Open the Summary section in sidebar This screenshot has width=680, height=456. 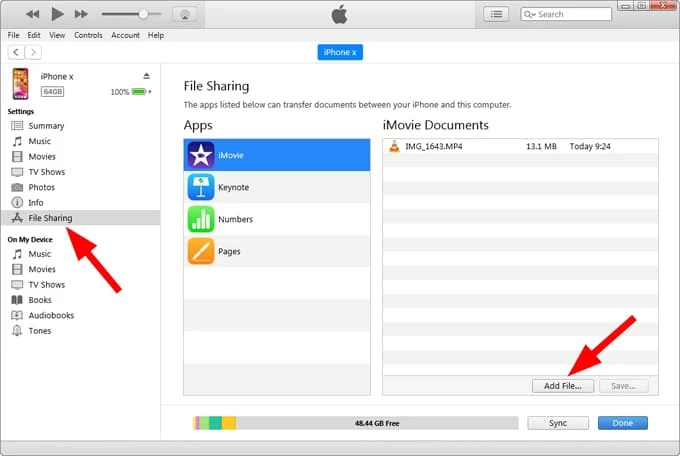tap(46, 126)
